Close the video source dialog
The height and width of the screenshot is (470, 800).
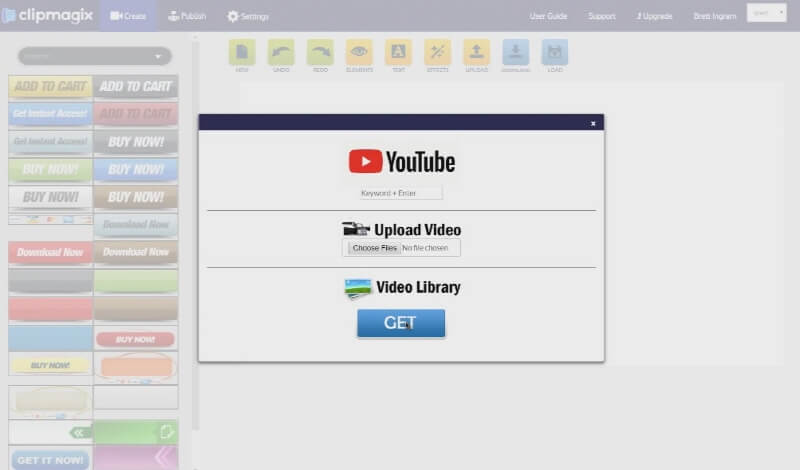tap(593, 123)
